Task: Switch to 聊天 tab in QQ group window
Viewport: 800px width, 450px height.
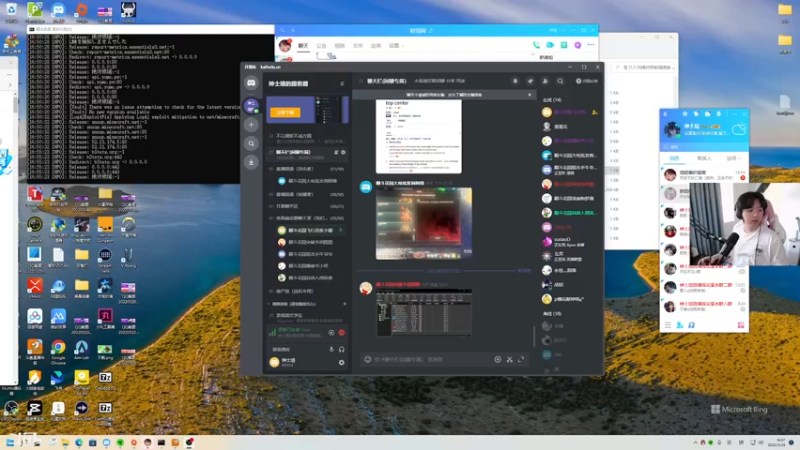Action: tap(303, 45)
